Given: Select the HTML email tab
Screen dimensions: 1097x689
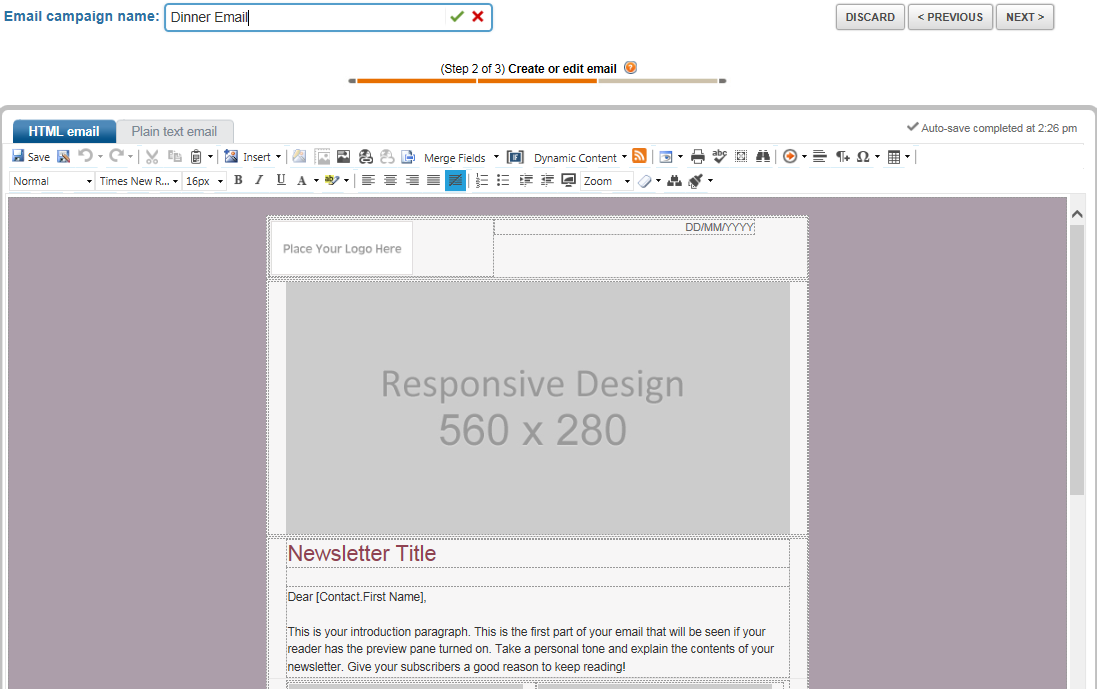Looking at the screenshot, I should (64, 131).
